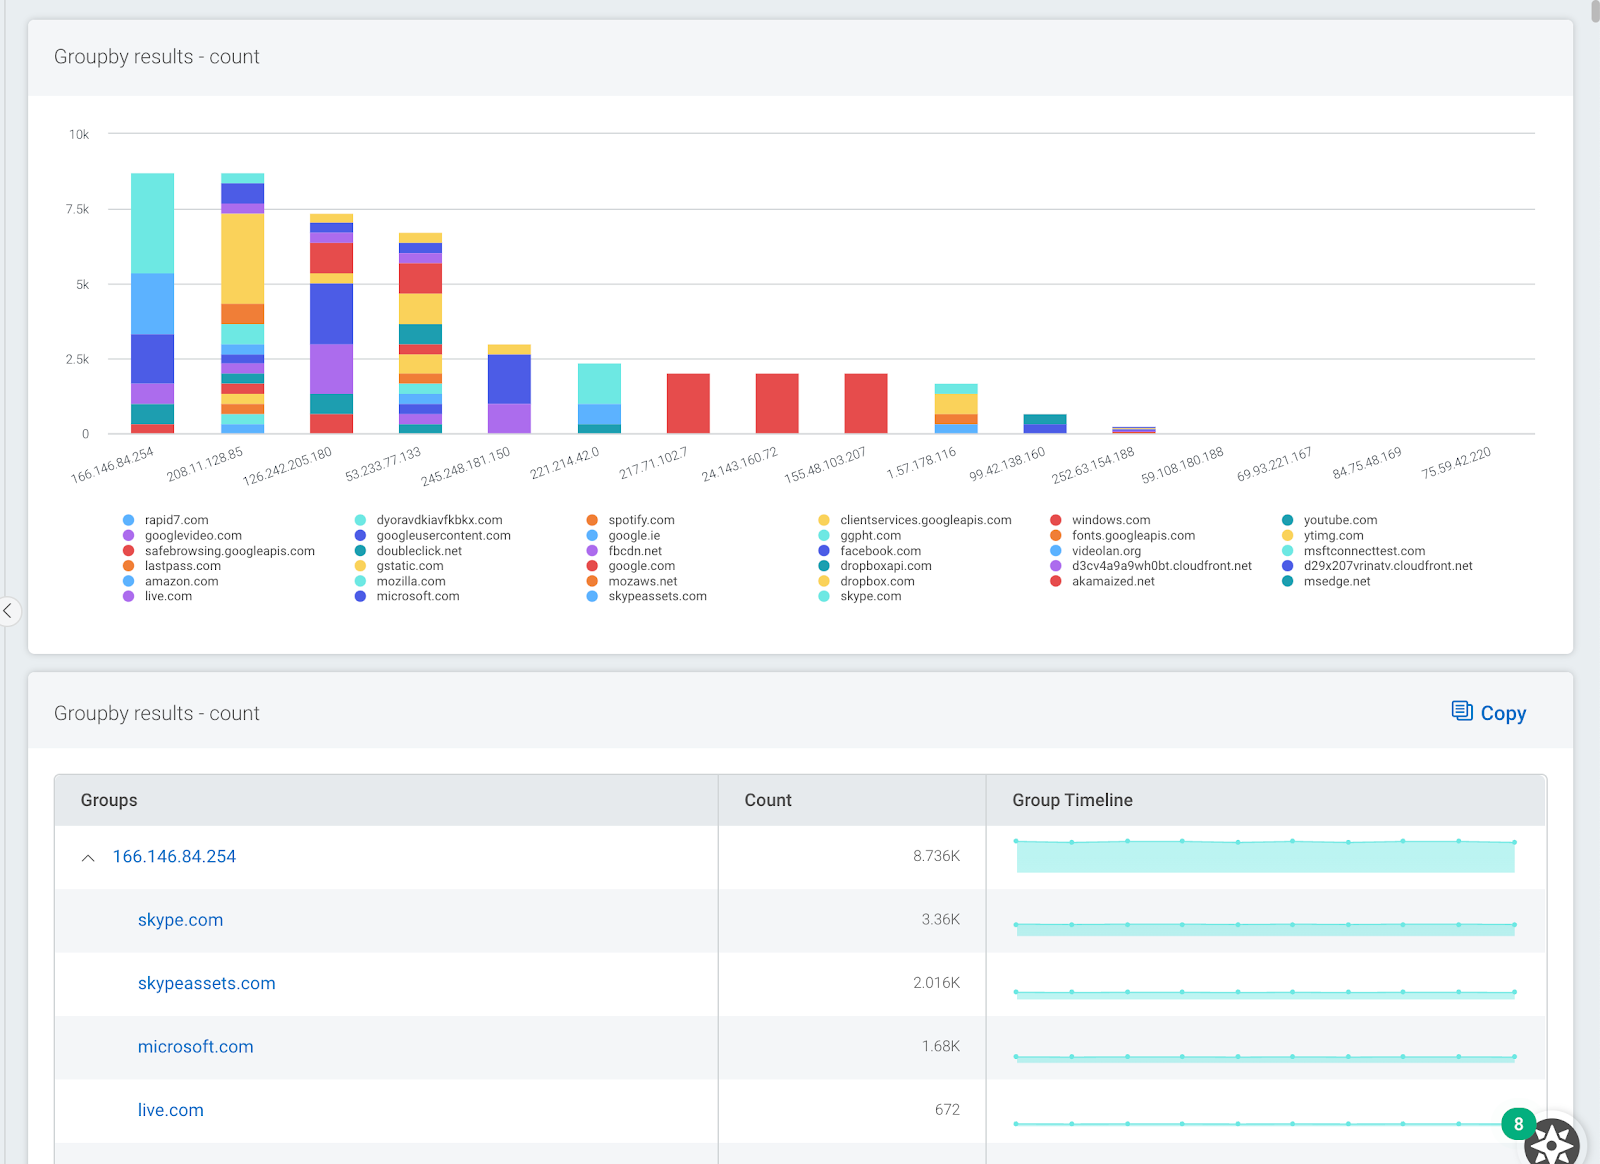1600x1164 pixels.
Task: Open the skypeassets.com group link
Action: click(206, 984)
